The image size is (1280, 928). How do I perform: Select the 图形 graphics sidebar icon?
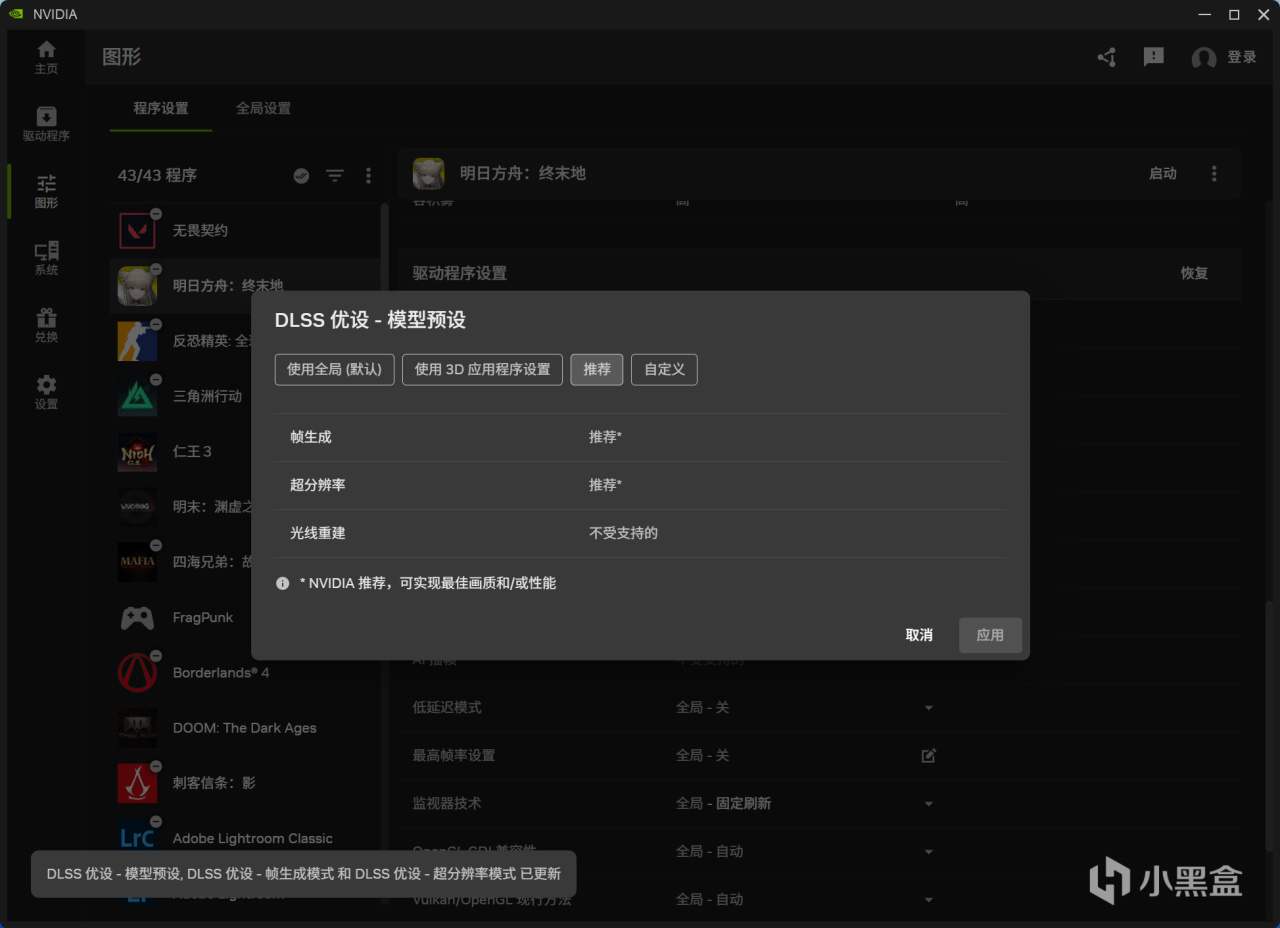click(x=46, y=191)
